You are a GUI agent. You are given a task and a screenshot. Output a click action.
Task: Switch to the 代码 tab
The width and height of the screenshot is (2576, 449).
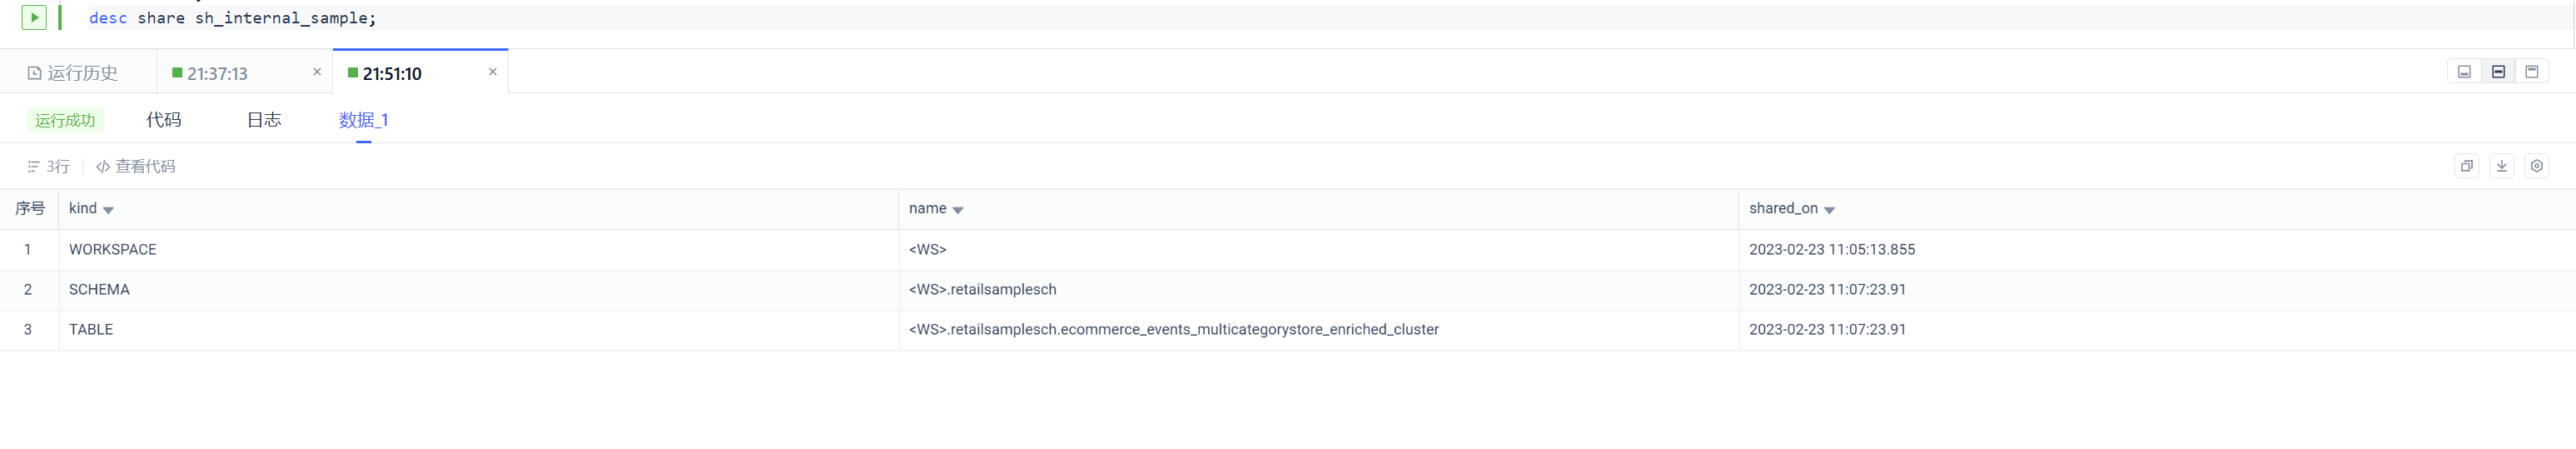click(x=164, y=120)
